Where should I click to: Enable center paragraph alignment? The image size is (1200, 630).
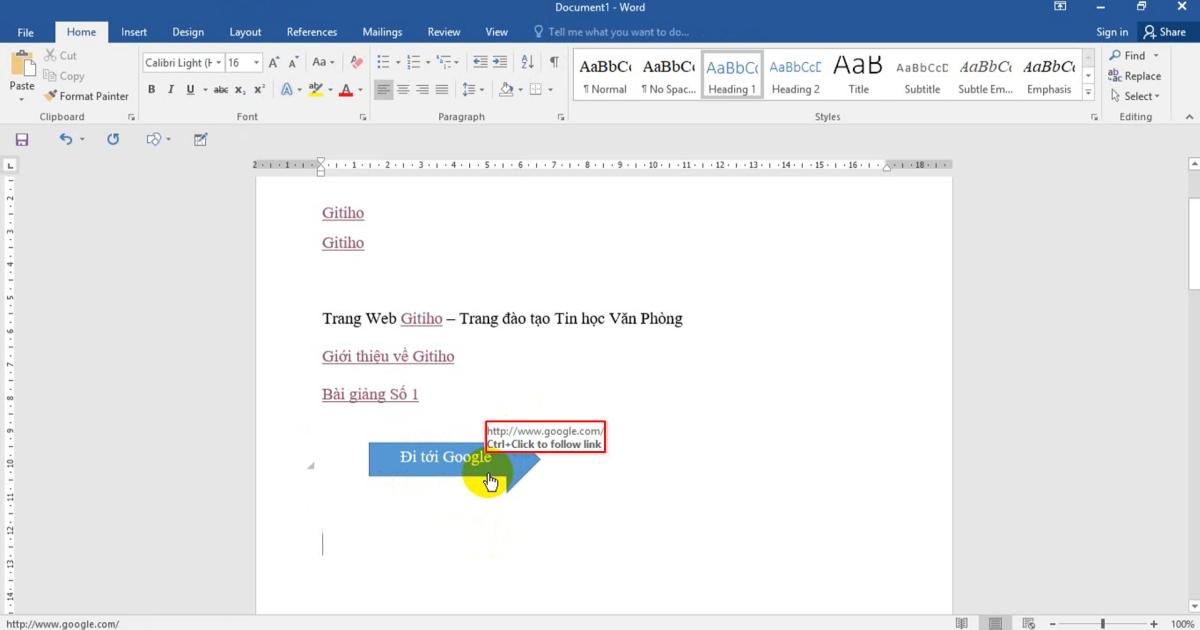pos(404,89)
